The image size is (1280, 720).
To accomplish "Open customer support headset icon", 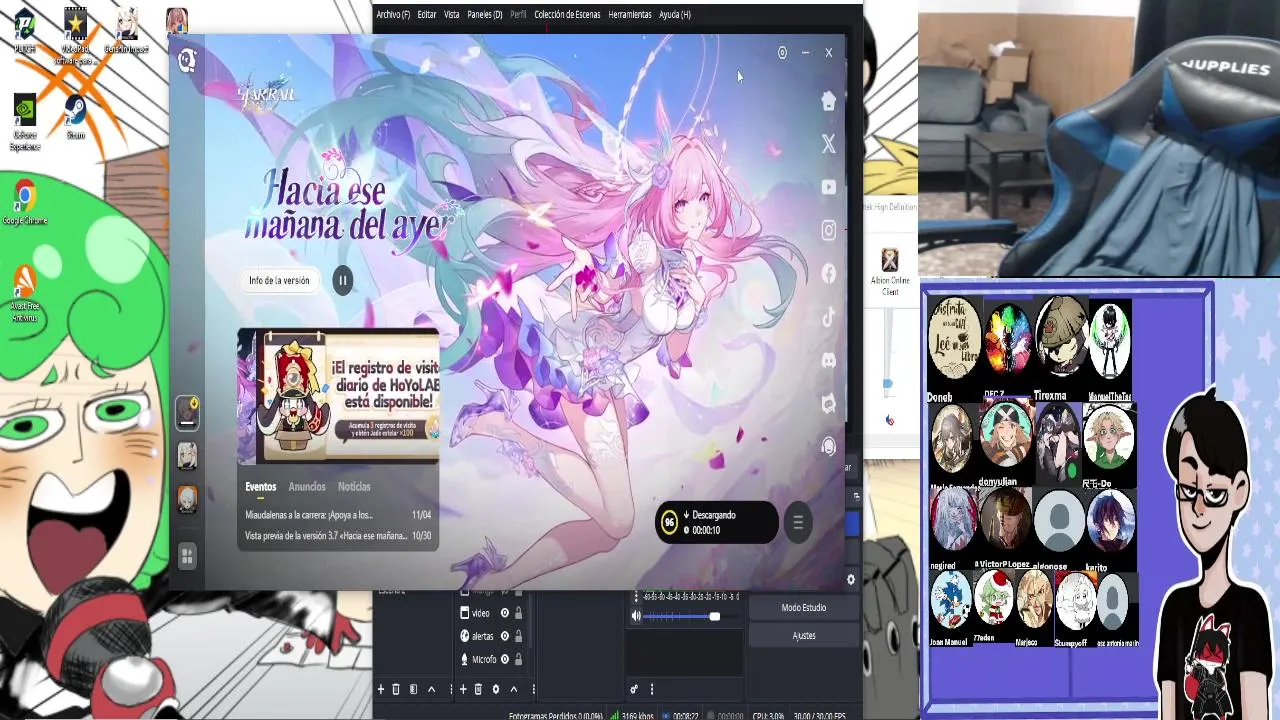I will (x=828, y=446).
